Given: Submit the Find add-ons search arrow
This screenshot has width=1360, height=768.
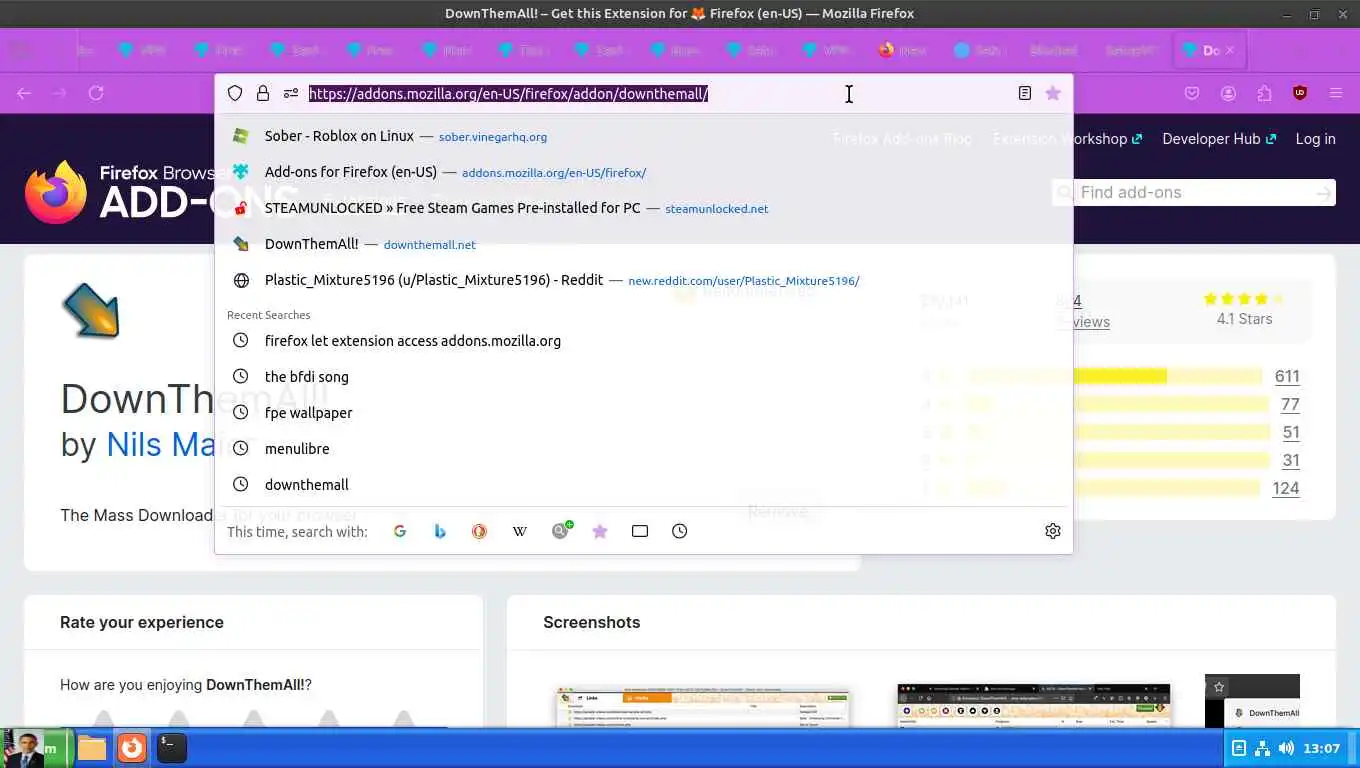Looking at the screenshot, I should [1324, 193].
